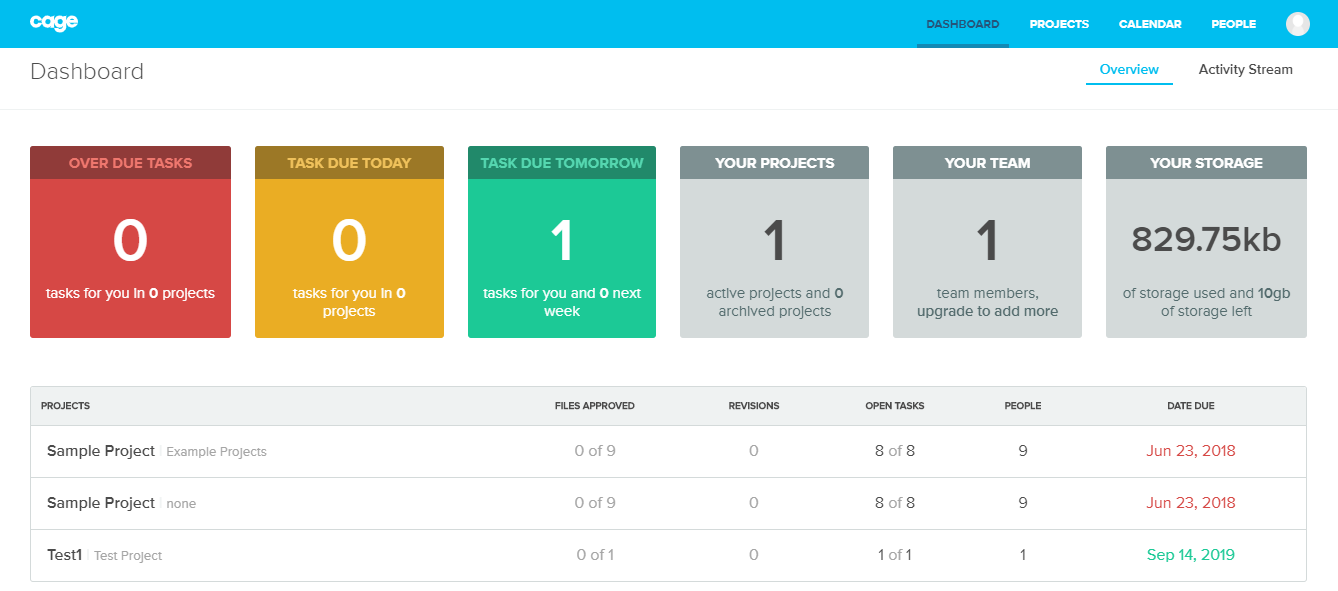The height and width of the screenshot is (591, 1338).
Task: Click the Cage logo in the header
Action: (x=53, y=22)
